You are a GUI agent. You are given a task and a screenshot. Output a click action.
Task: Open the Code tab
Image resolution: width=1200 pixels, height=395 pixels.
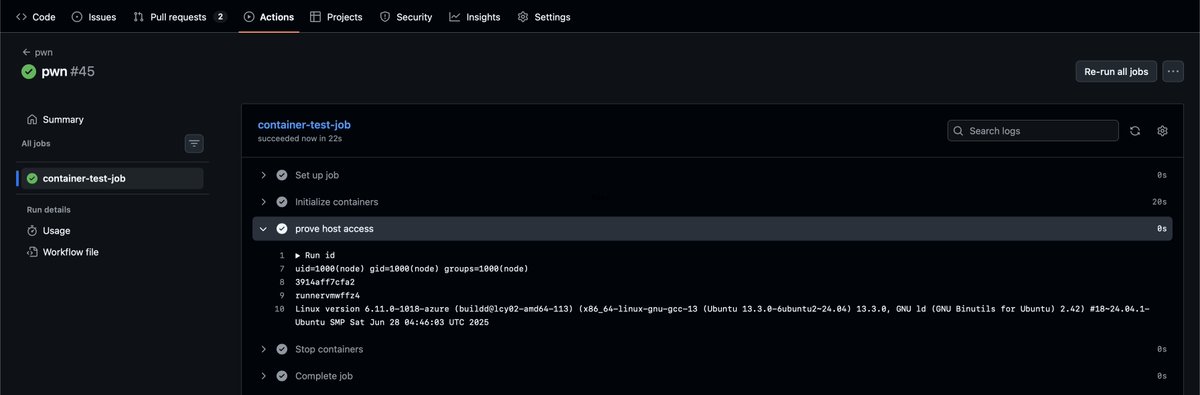coord(35,17)
